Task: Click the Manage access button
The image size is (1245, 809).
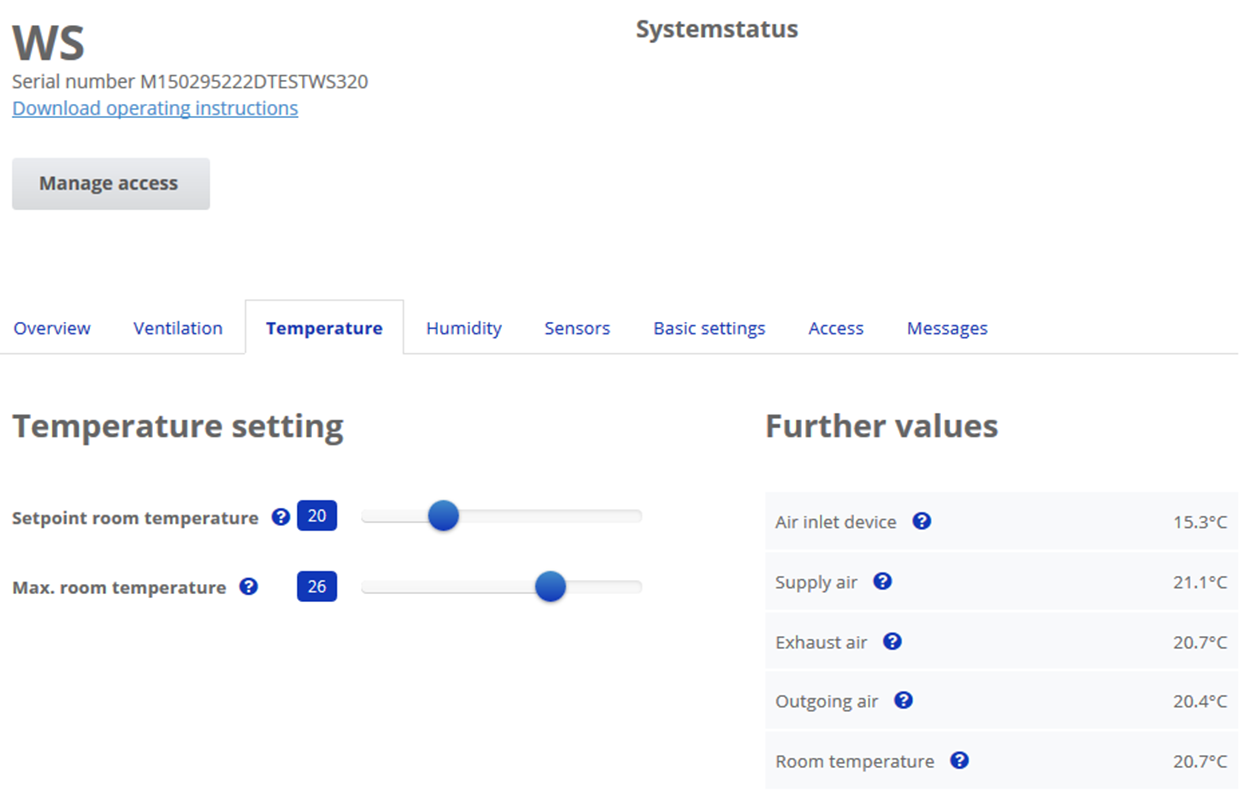Action: tap(110, 184)
